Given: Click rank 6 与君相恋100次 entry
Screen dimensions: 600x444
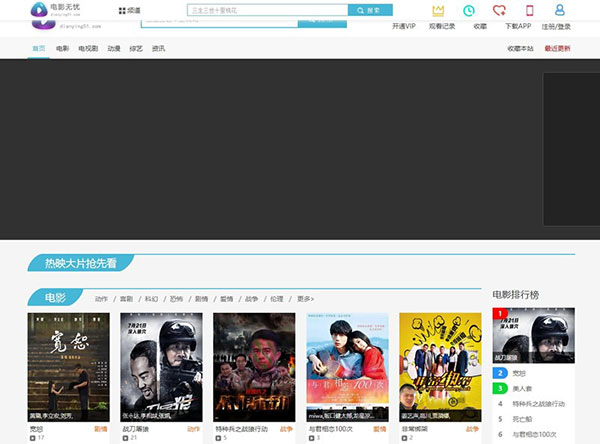Looking at the screenshot, I should (x=534, y=434).
